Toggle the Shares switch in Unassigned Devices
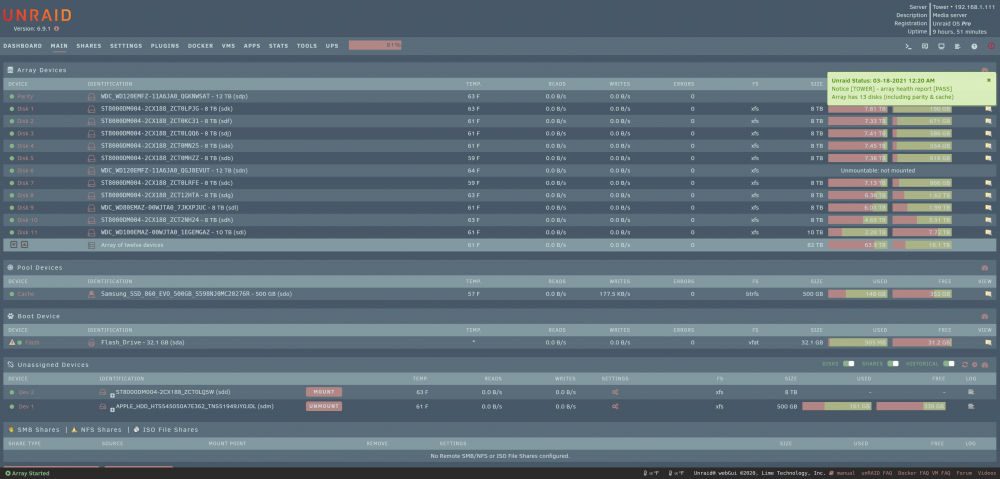 pos(893,364)
